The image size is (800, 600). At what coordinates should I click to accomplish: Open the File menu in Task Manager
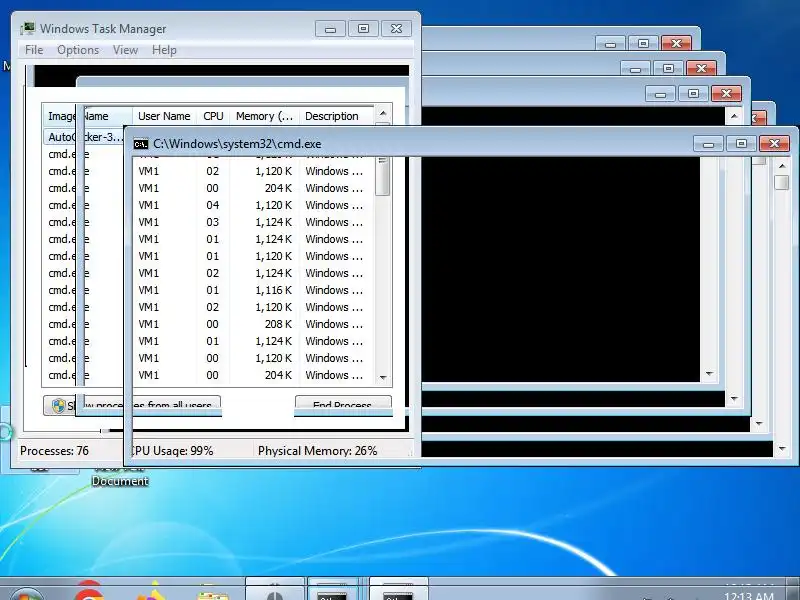click(x=34, y=50)
